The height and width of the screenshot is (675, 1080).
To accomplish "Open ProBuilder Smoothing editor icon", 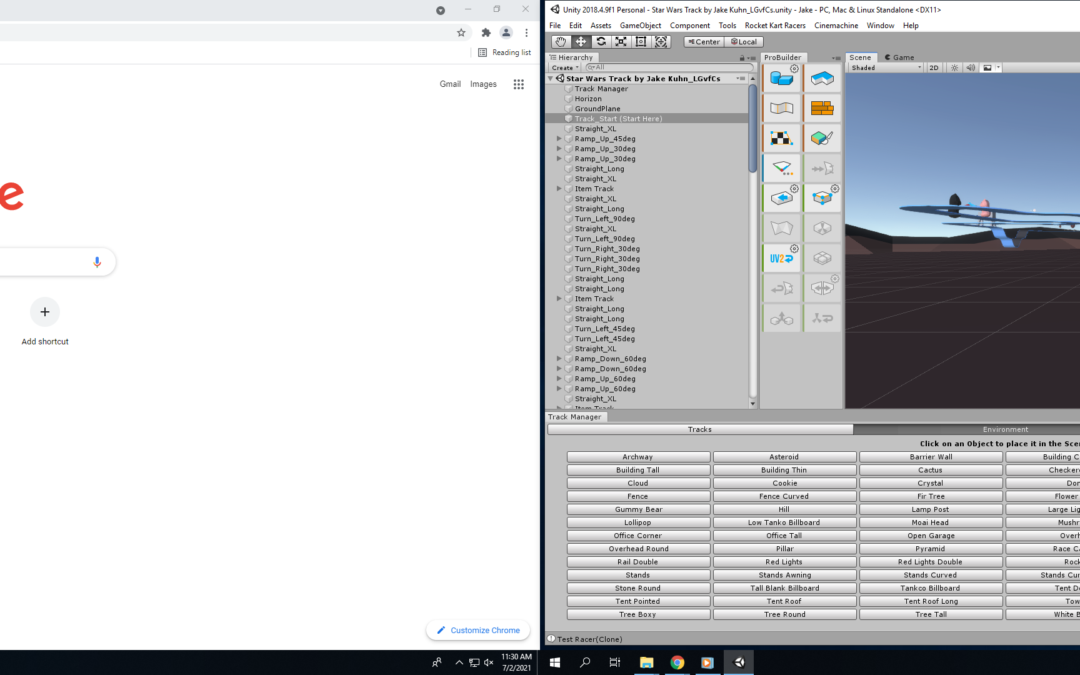I will pyautogui.click(x=781, y=108).
